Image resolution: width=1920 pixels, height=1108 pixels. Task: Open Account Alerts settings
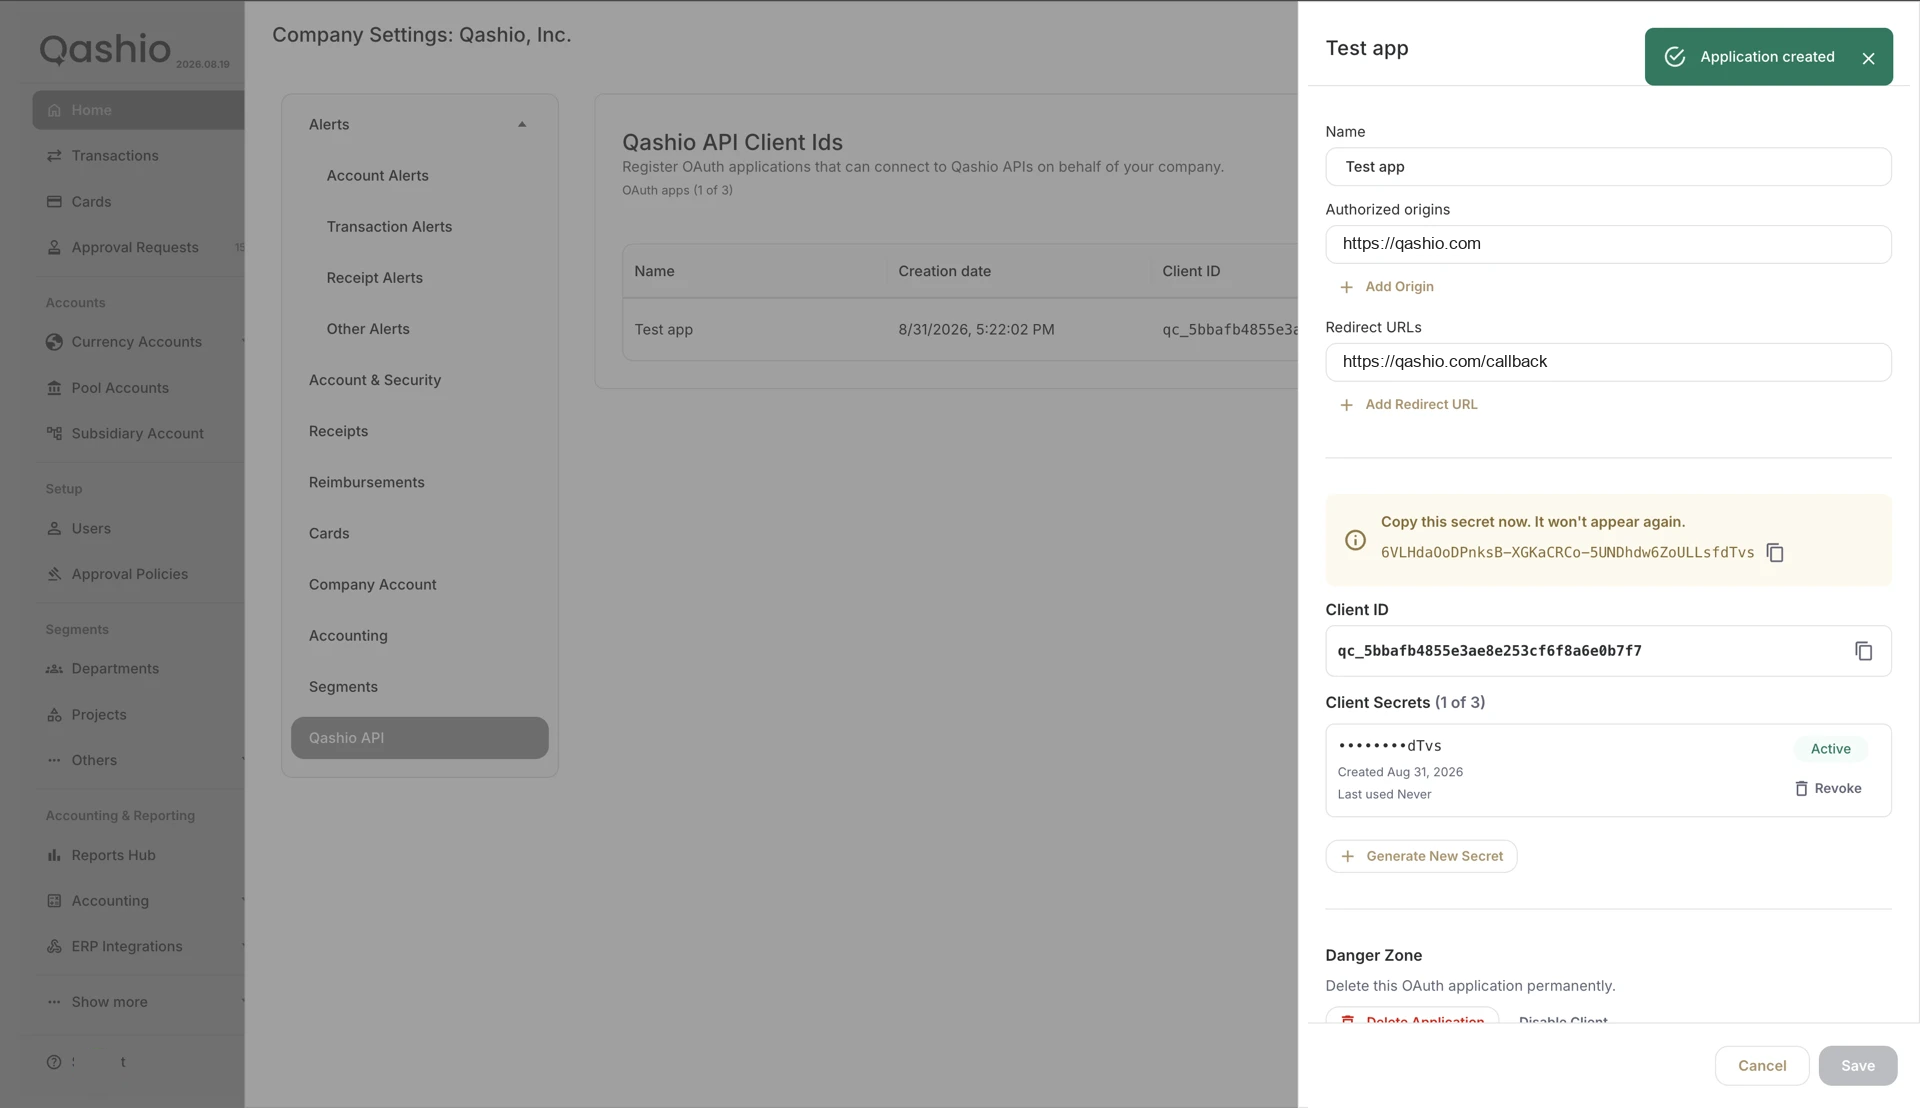377,176
